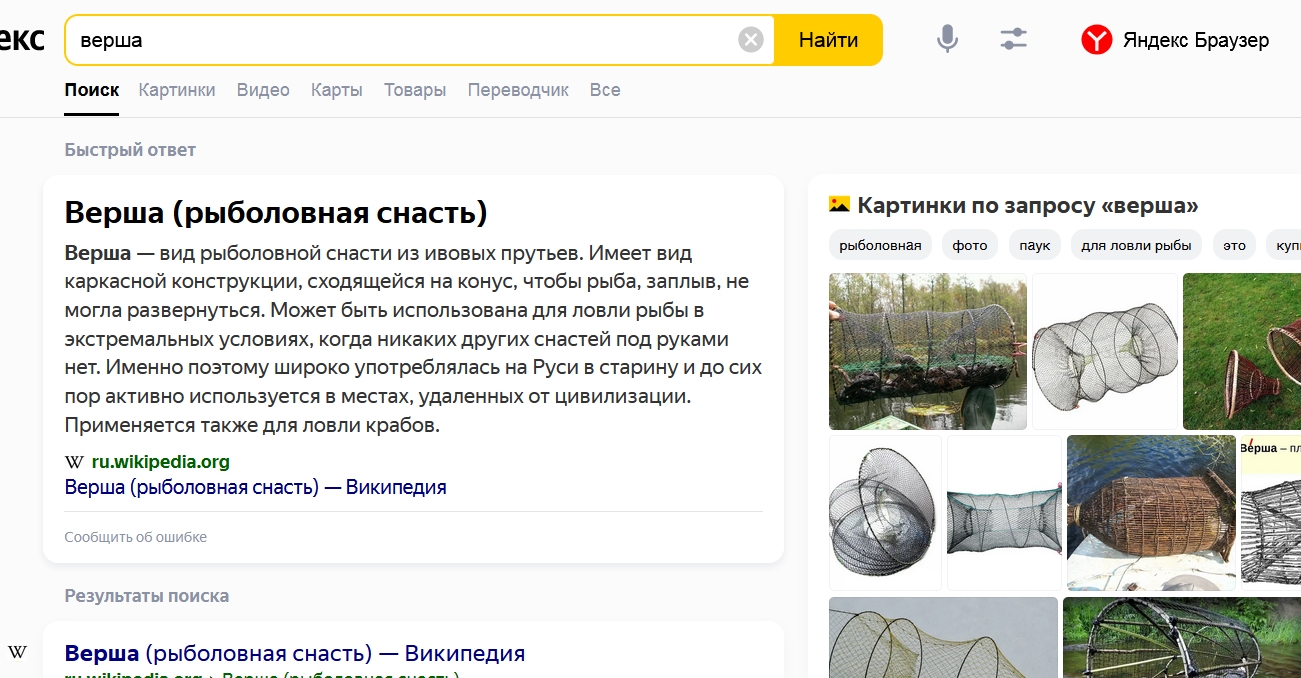Open thumbnail of cylindrical mesh trap on white background
The width and height of the screenshot is (1301, 678).
pyautogui.click(x=1106, y=351)
